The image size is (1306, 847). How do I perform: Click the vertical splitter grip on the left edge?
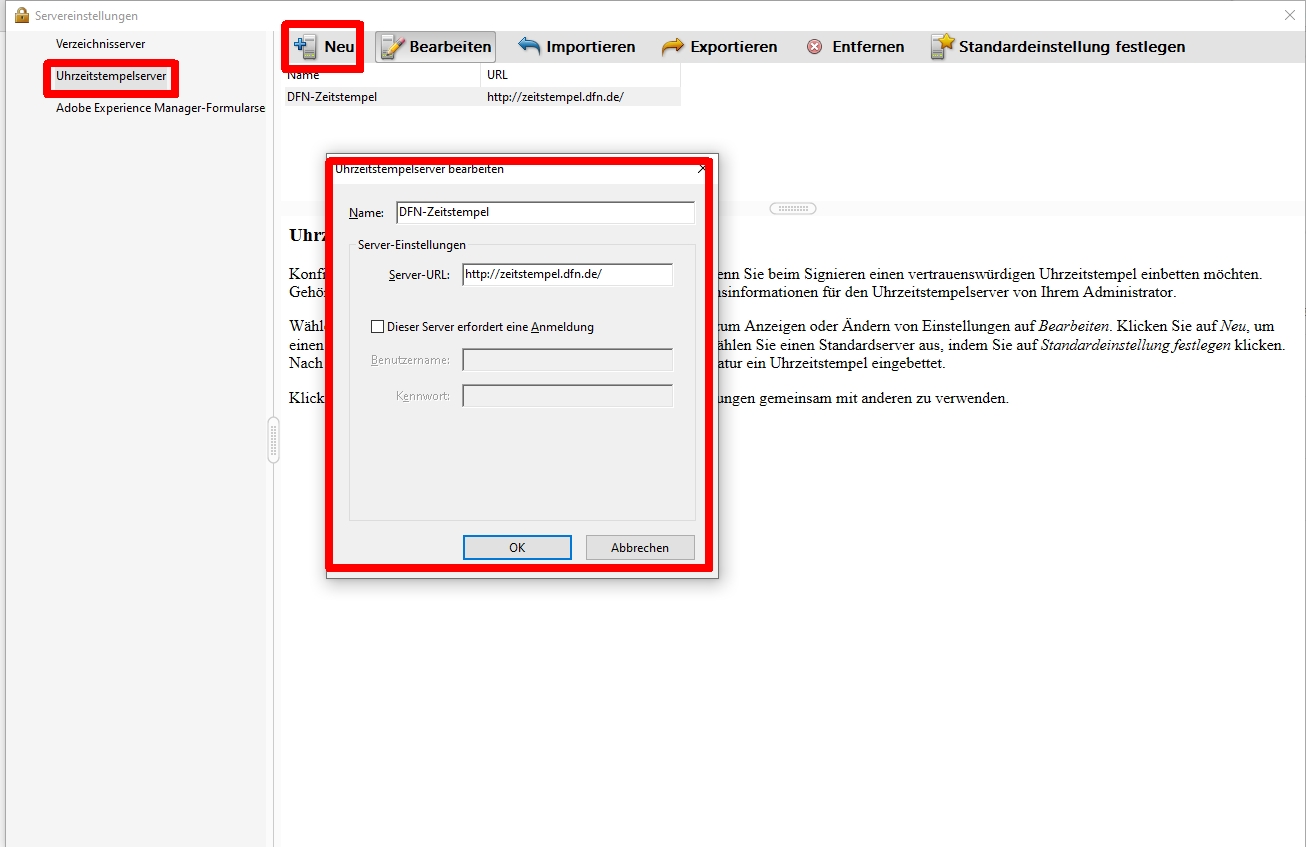point(273,440)
